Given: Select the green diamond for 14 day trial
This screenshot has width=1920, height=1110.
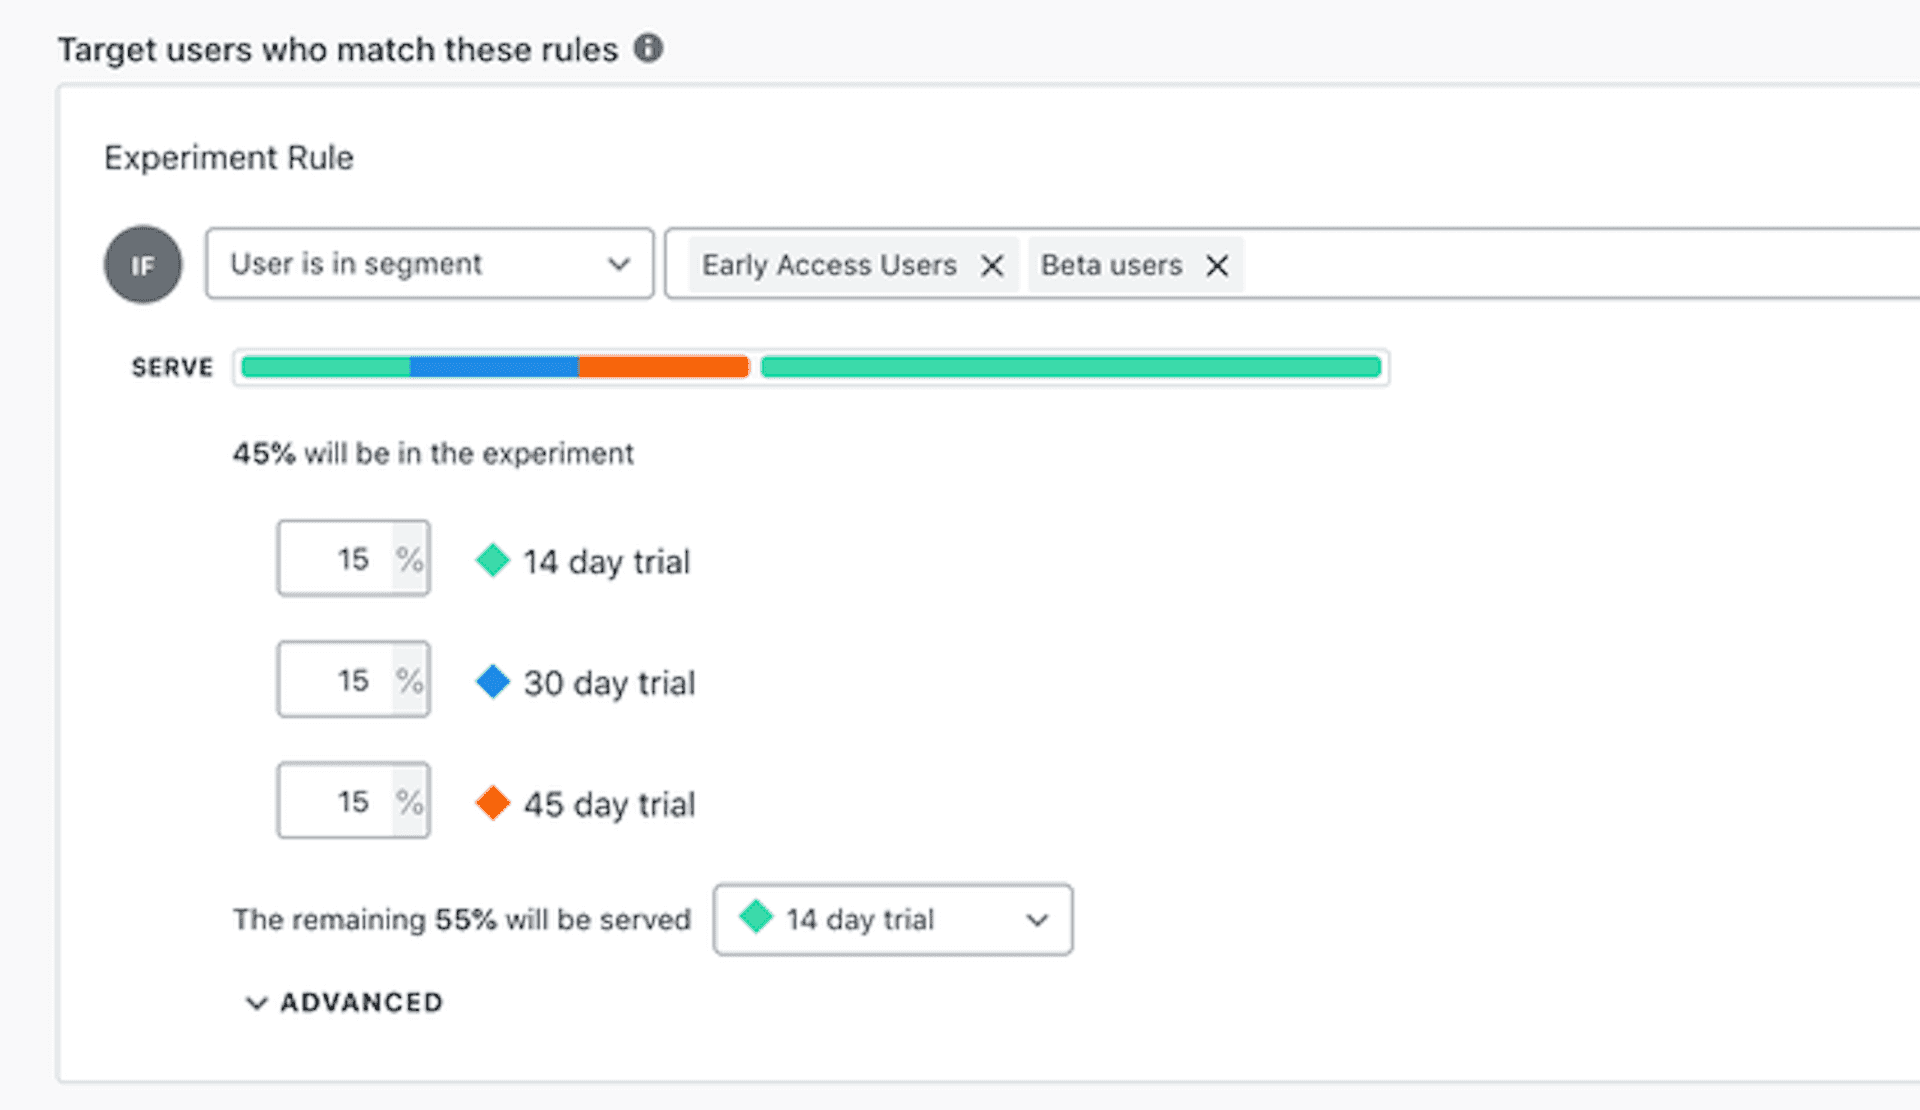Looking at the screenshot, I should pos(491,560).
